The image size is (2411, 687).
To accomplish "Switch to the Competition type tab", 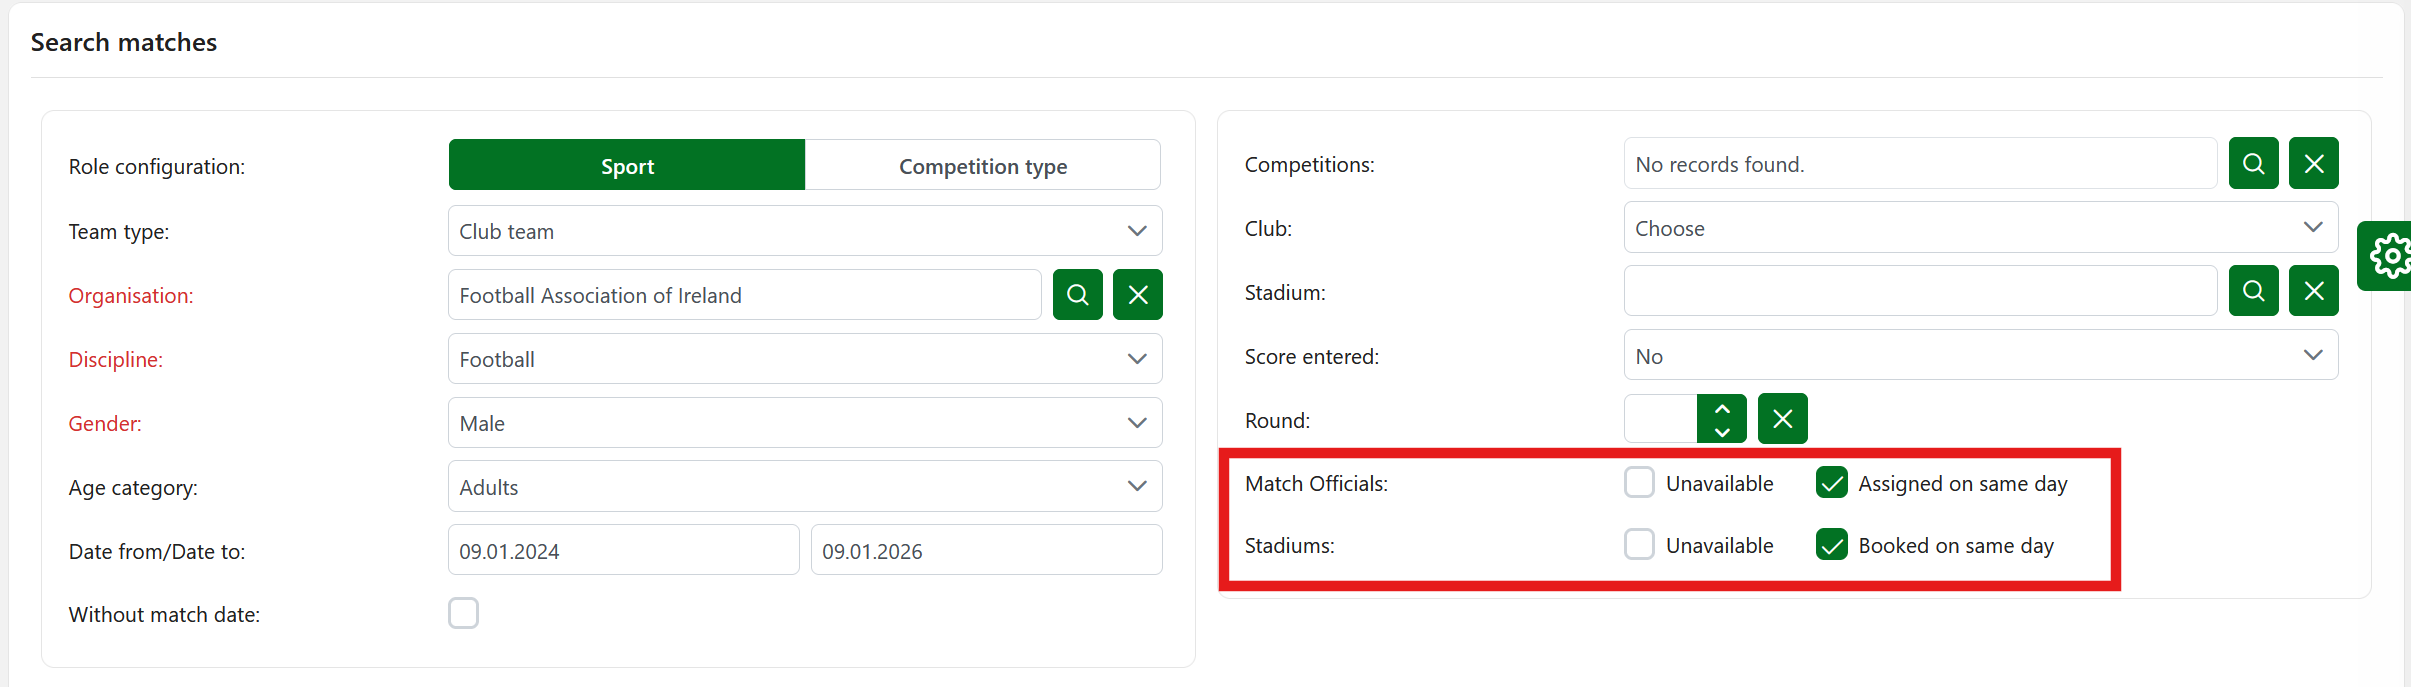I will pos(982,166).
